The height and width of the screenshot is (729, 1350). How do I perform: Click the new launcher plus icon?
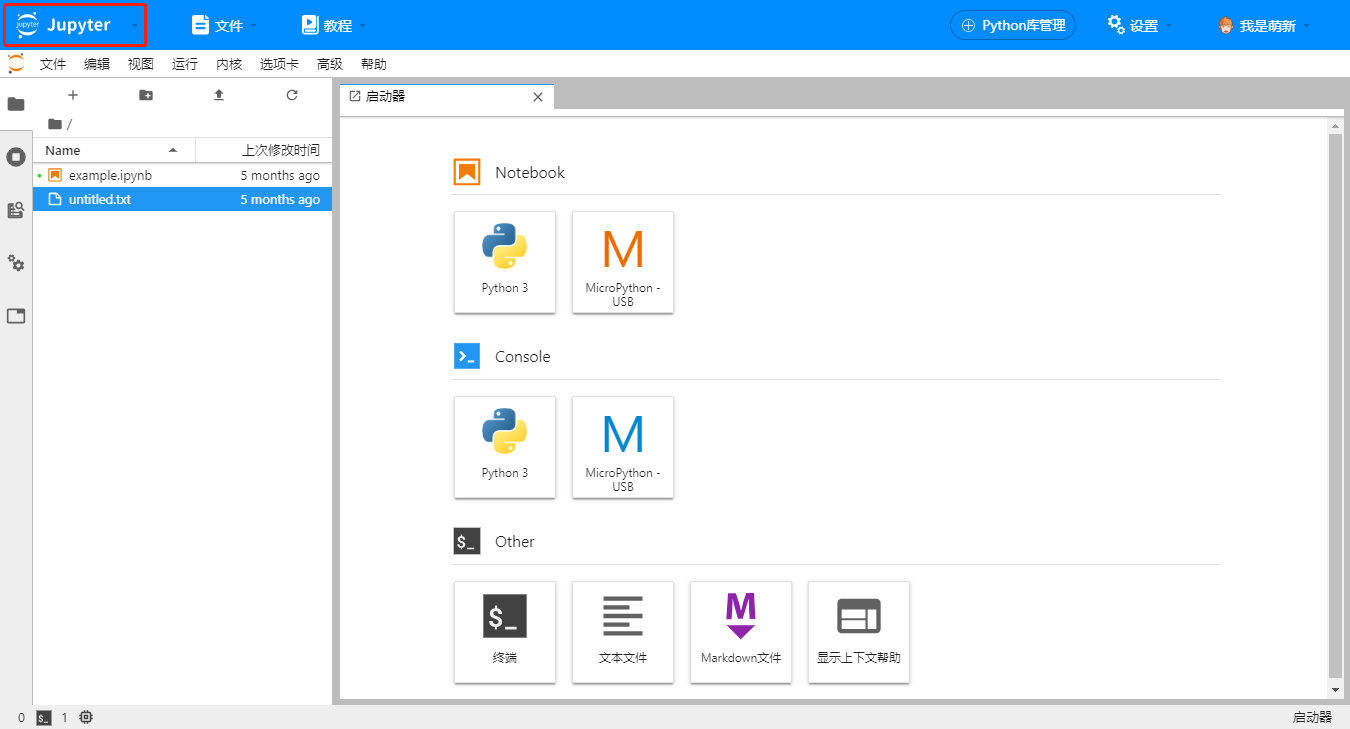(x=72, y=95)
